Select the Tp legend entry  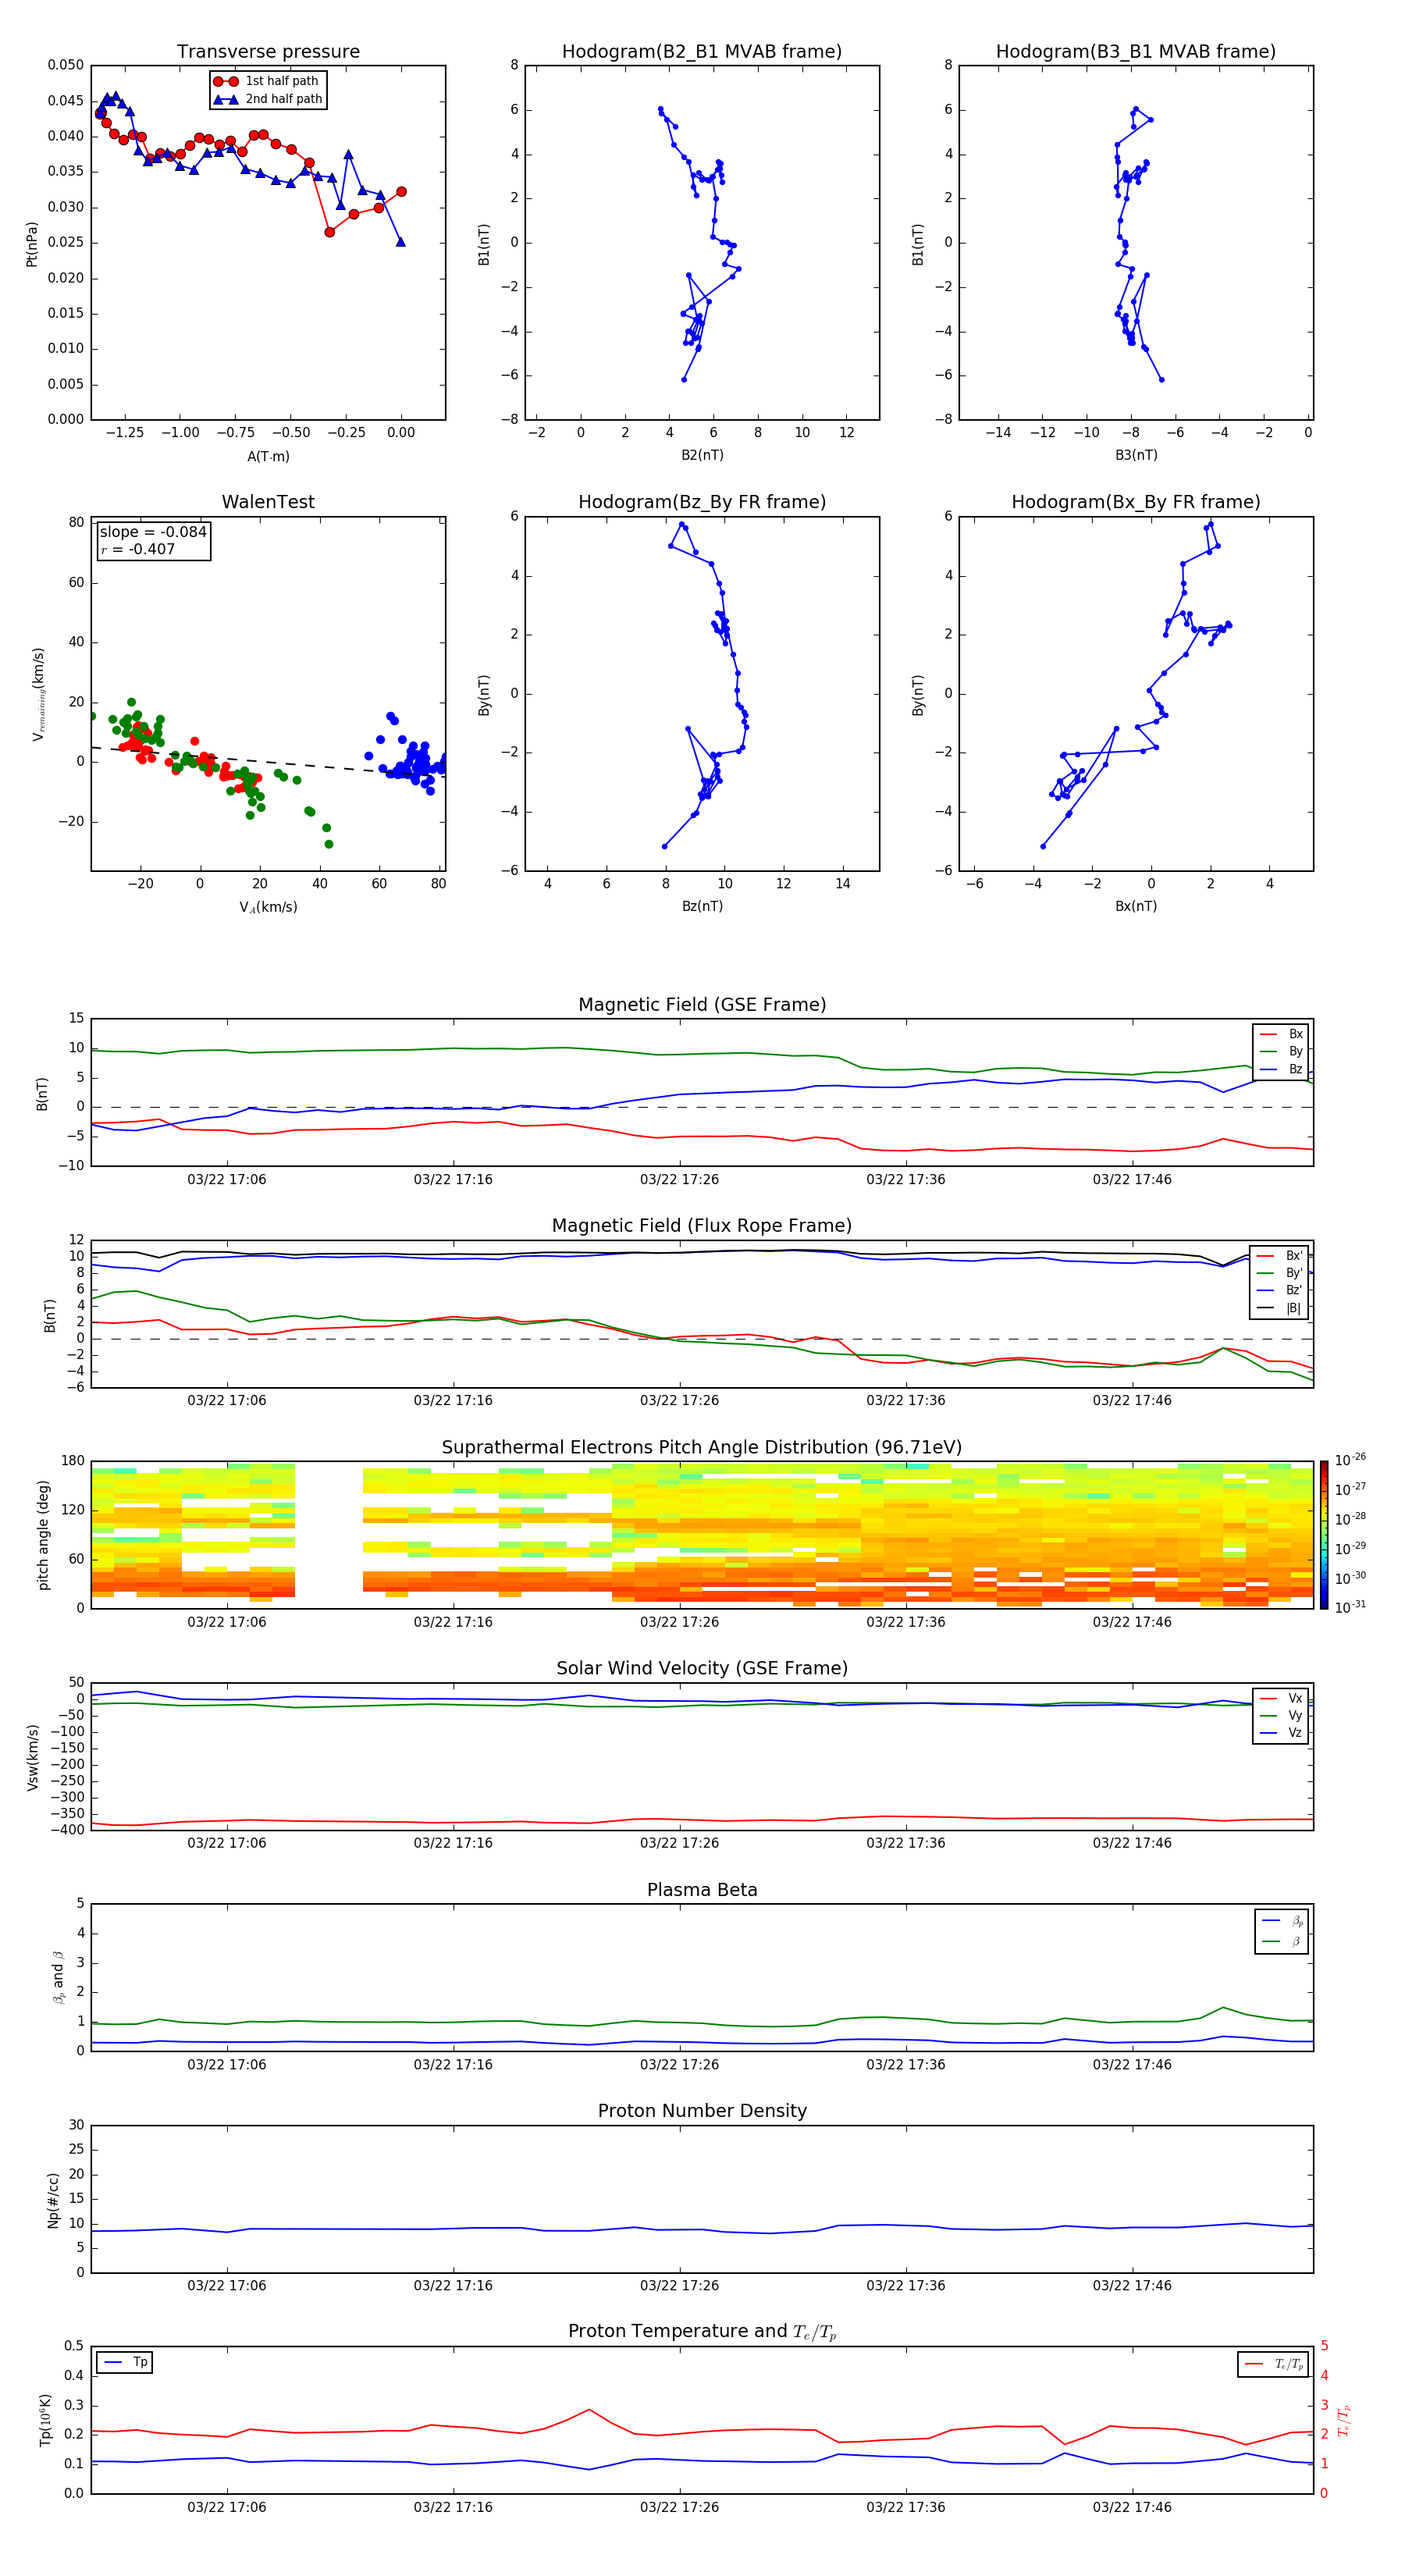[125, 2362]
